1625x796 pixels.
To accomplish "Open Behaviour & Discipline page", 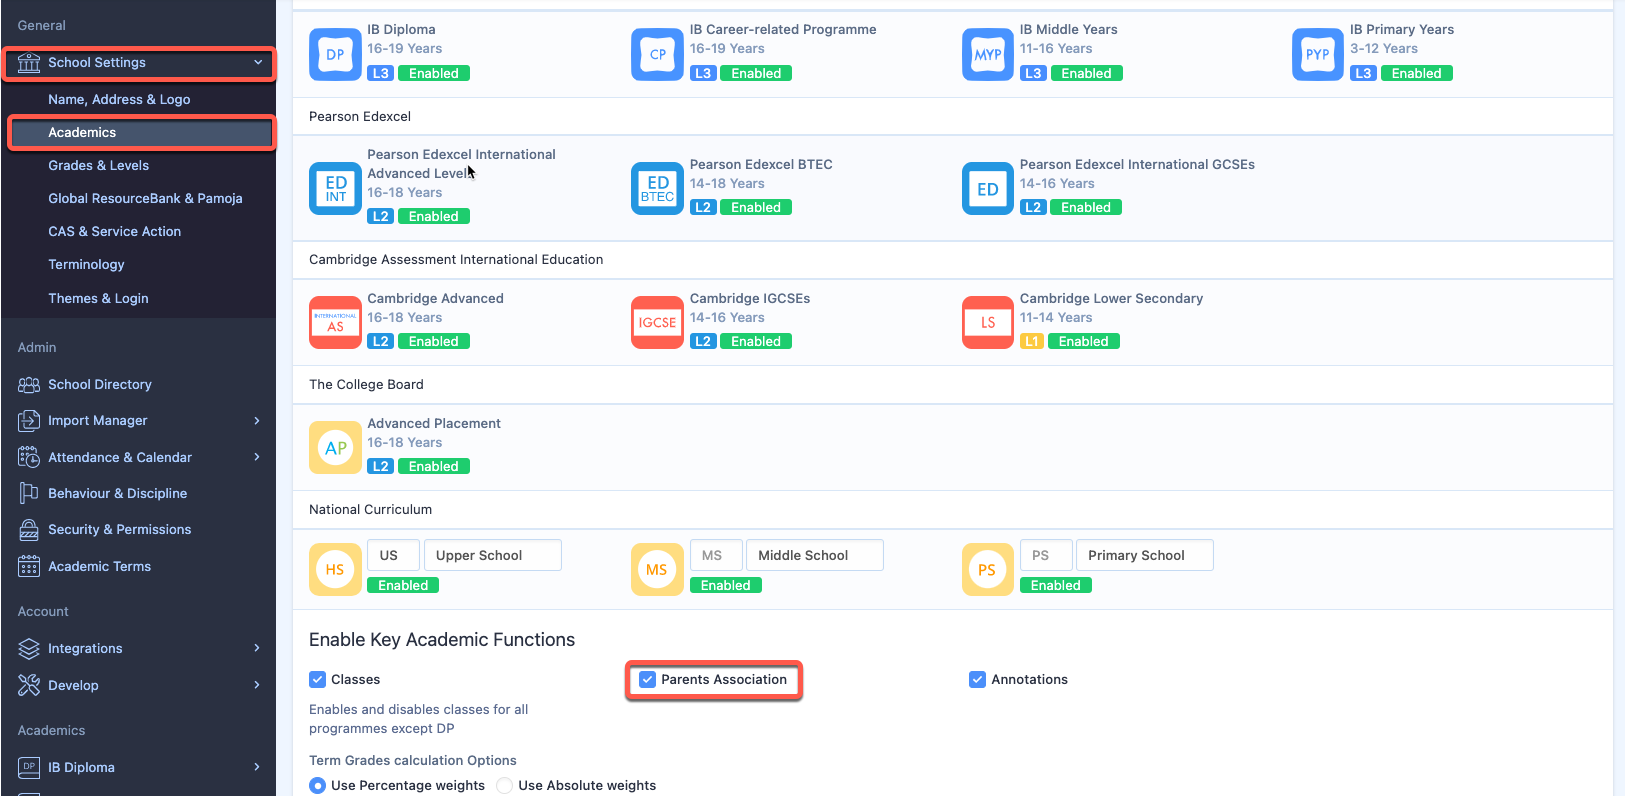I will [117, 494].
